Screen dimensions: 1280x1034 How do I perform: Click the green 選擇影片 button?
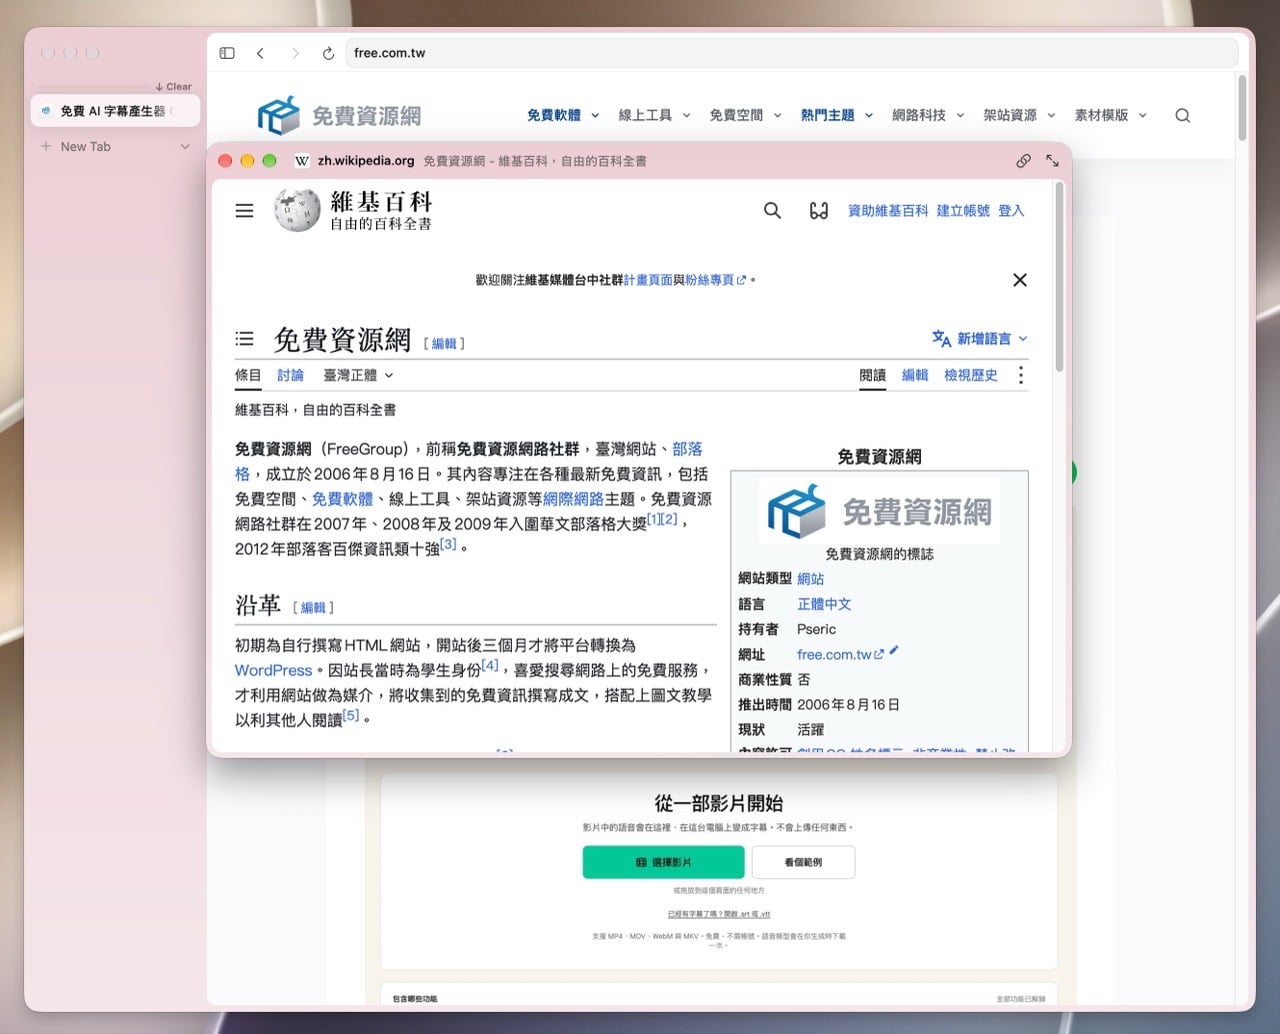pyautogui.click(x=663, y=862)
